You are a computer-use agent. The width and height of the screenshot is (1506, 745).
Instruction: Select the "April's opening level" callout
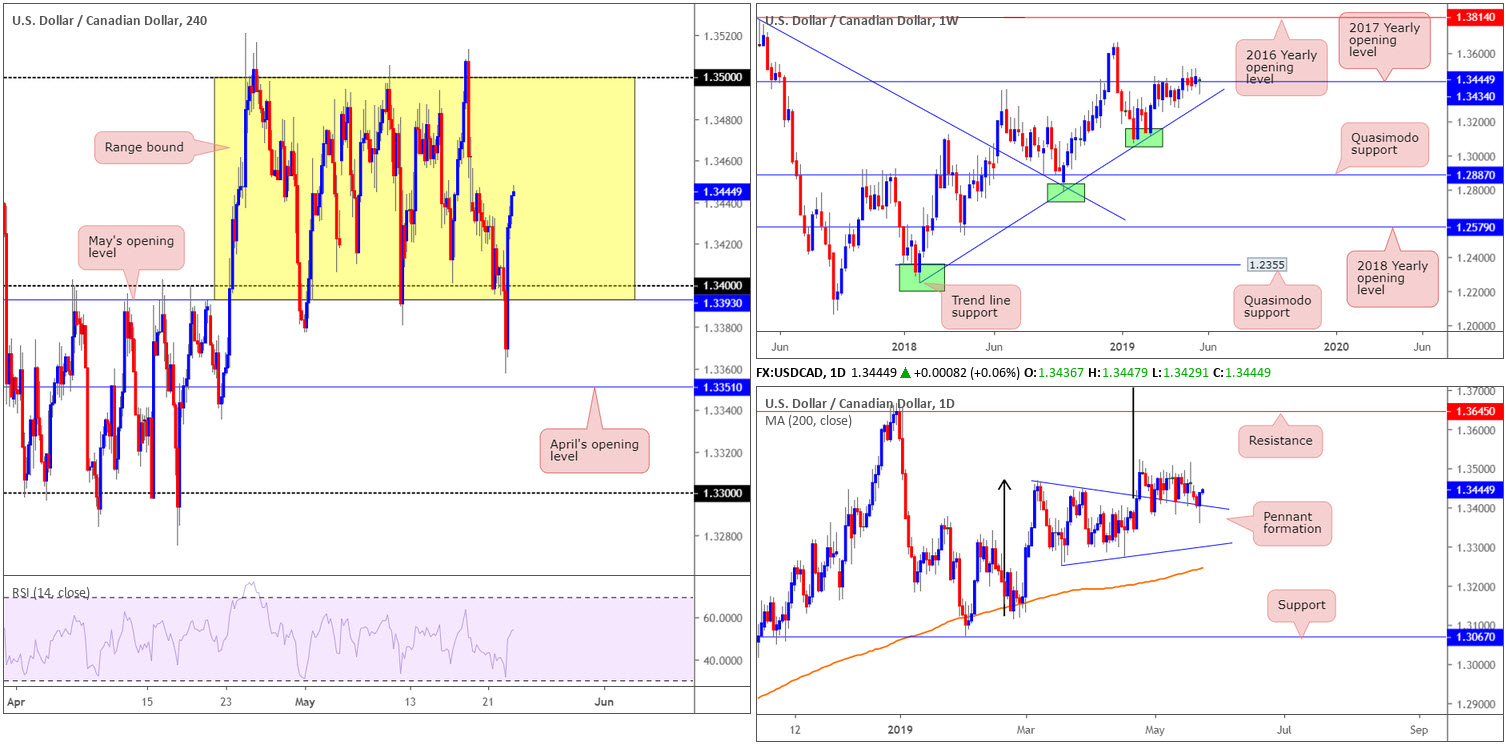point(593,451)
